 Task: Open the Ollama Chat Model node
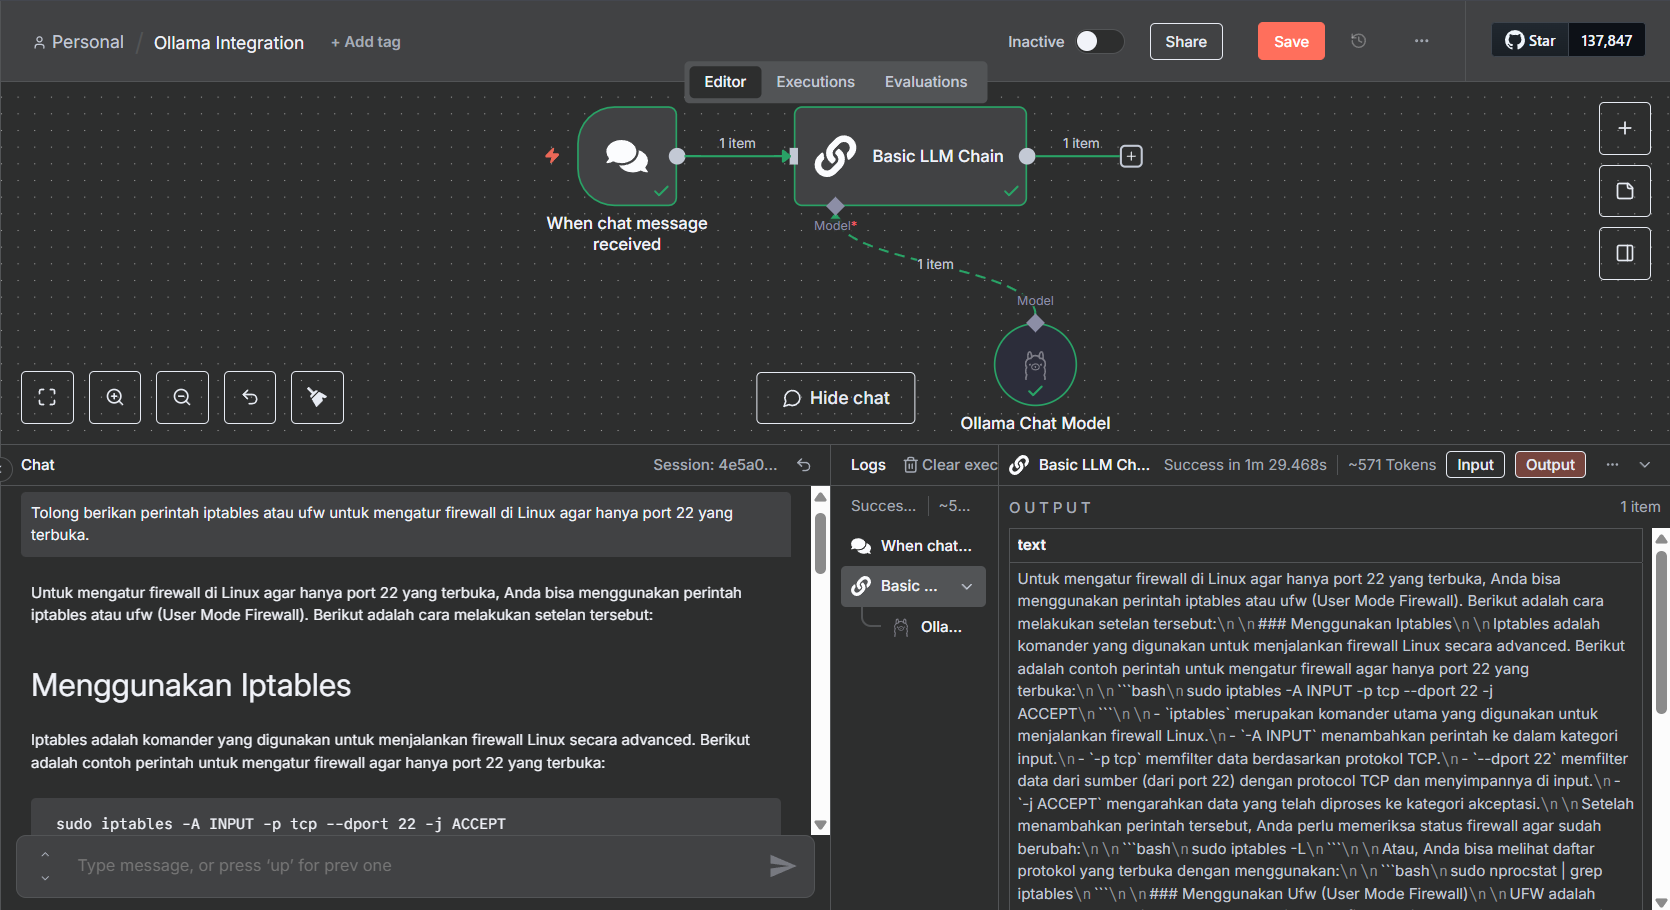coord(1035,365)
